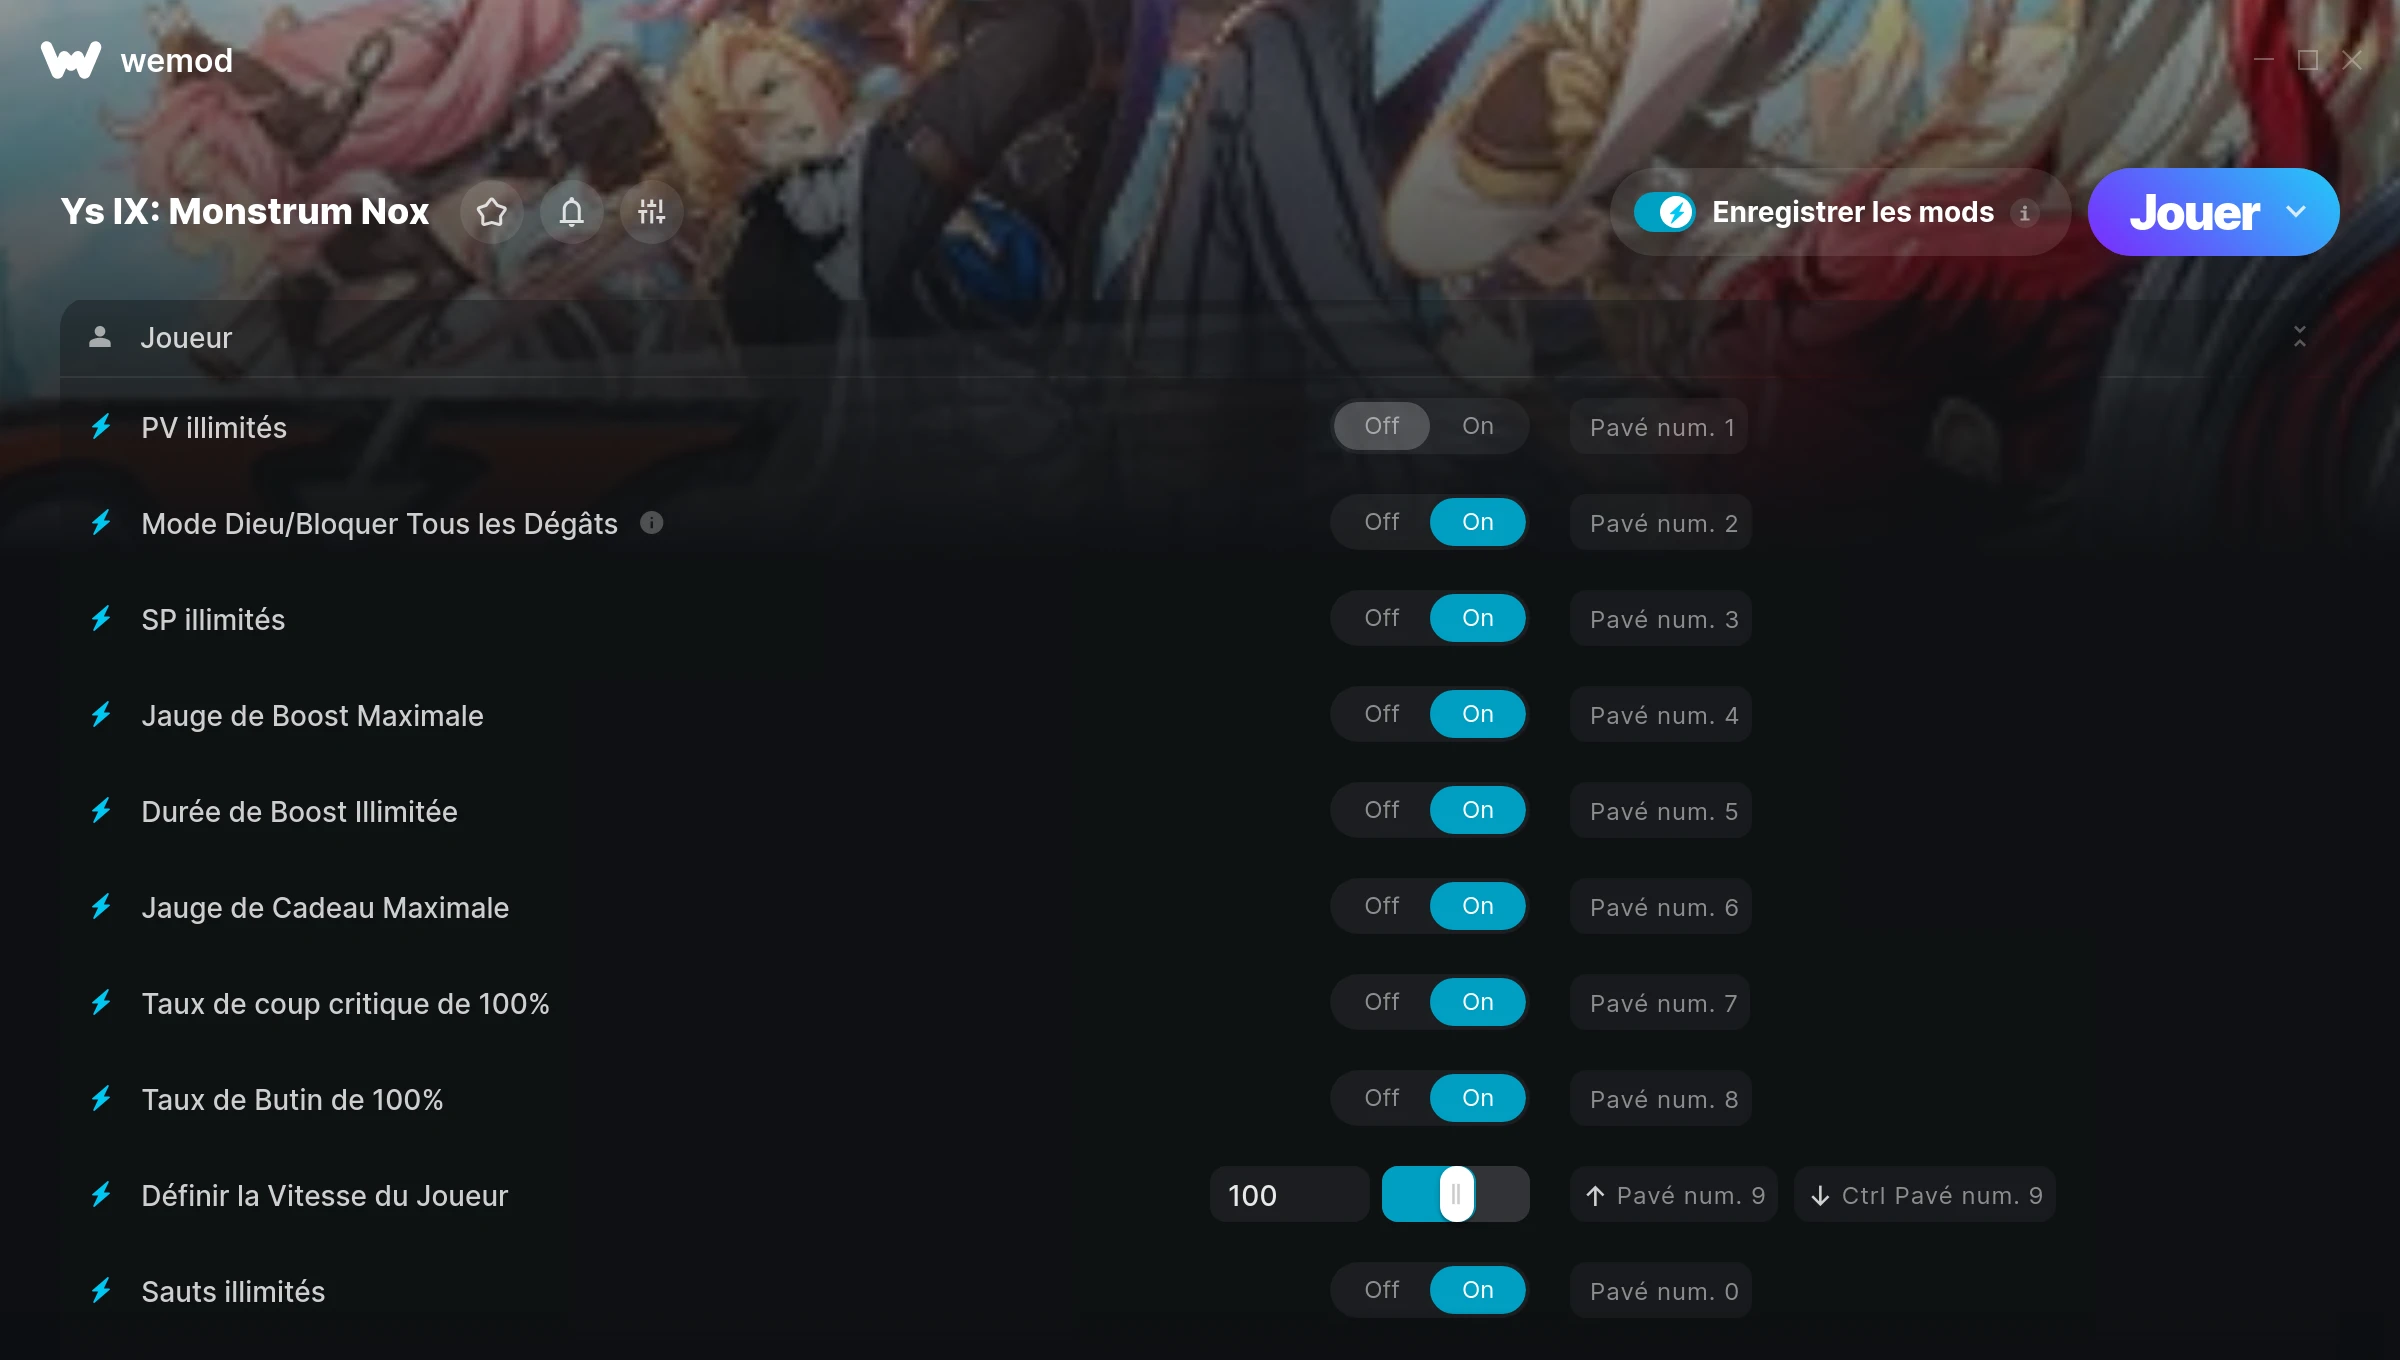Click info icon next to Enregistrer les mods
The height and width of the screenshot is (1360, 2400).
2025,213
